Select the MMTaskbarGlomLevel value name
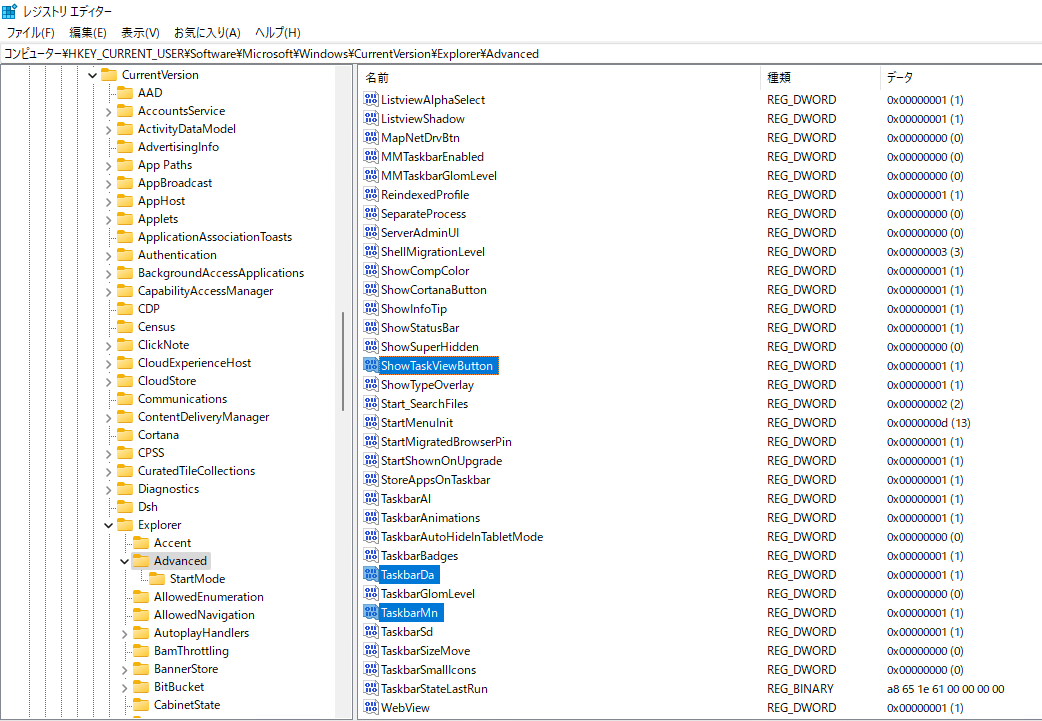Screen dimensions: 1042x721 [439, 176]
